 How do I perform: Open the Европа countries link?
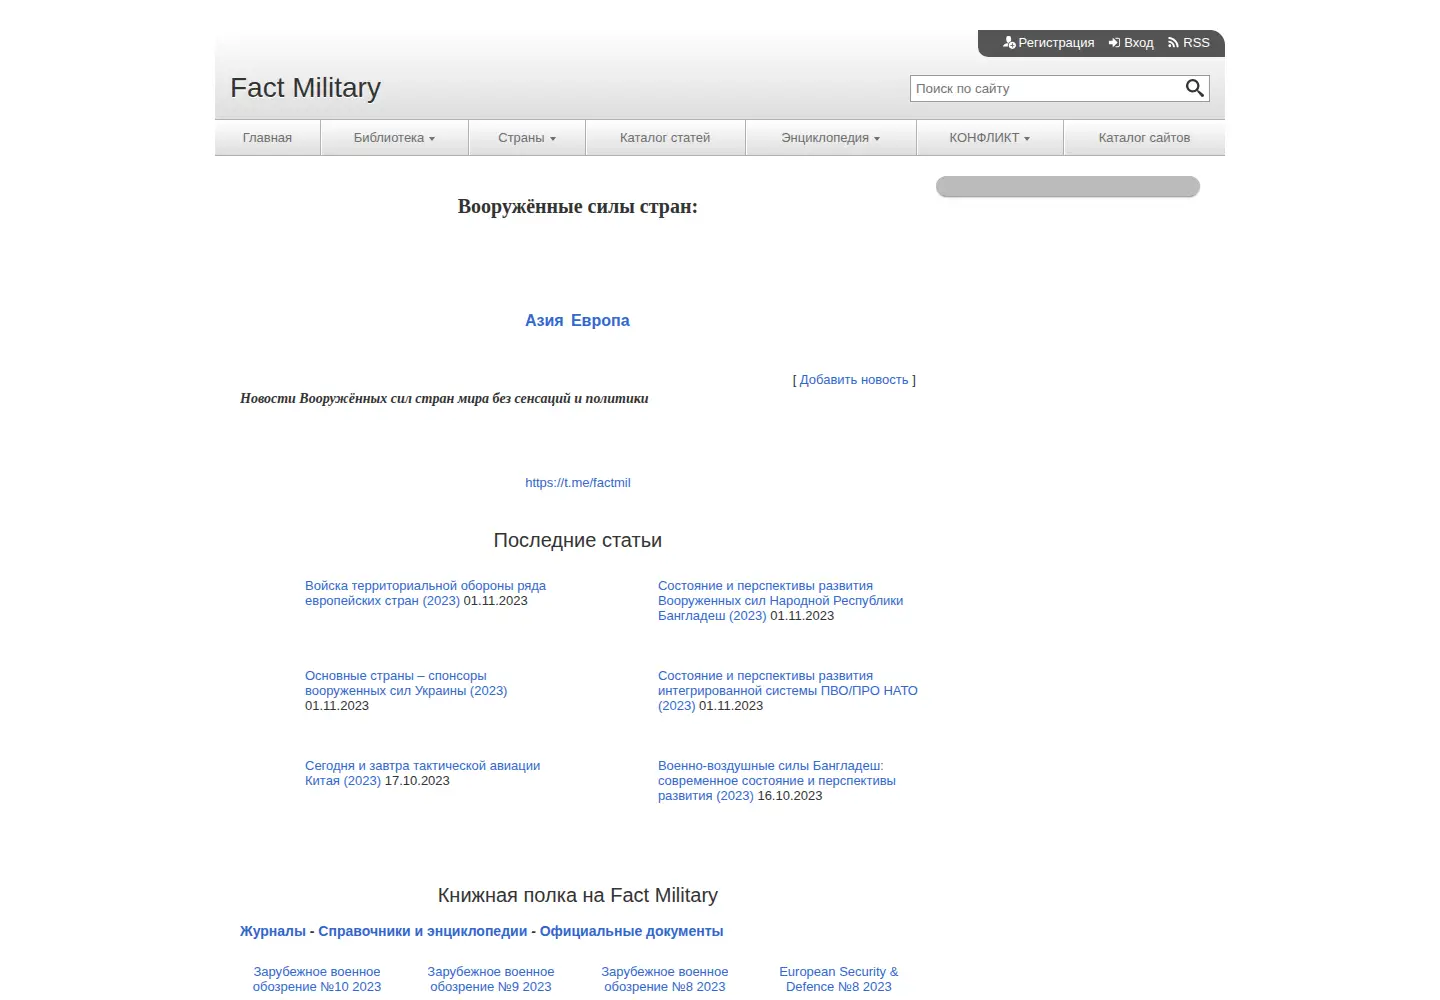coord(600,321)
